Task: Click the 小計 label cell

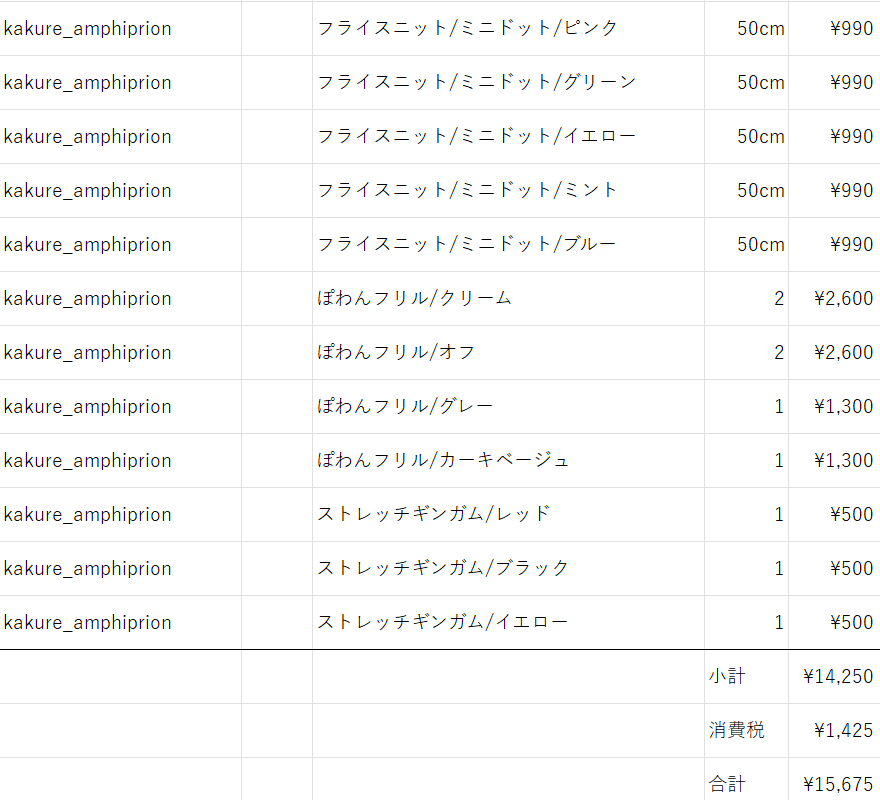Action: [x=746, y=676]
